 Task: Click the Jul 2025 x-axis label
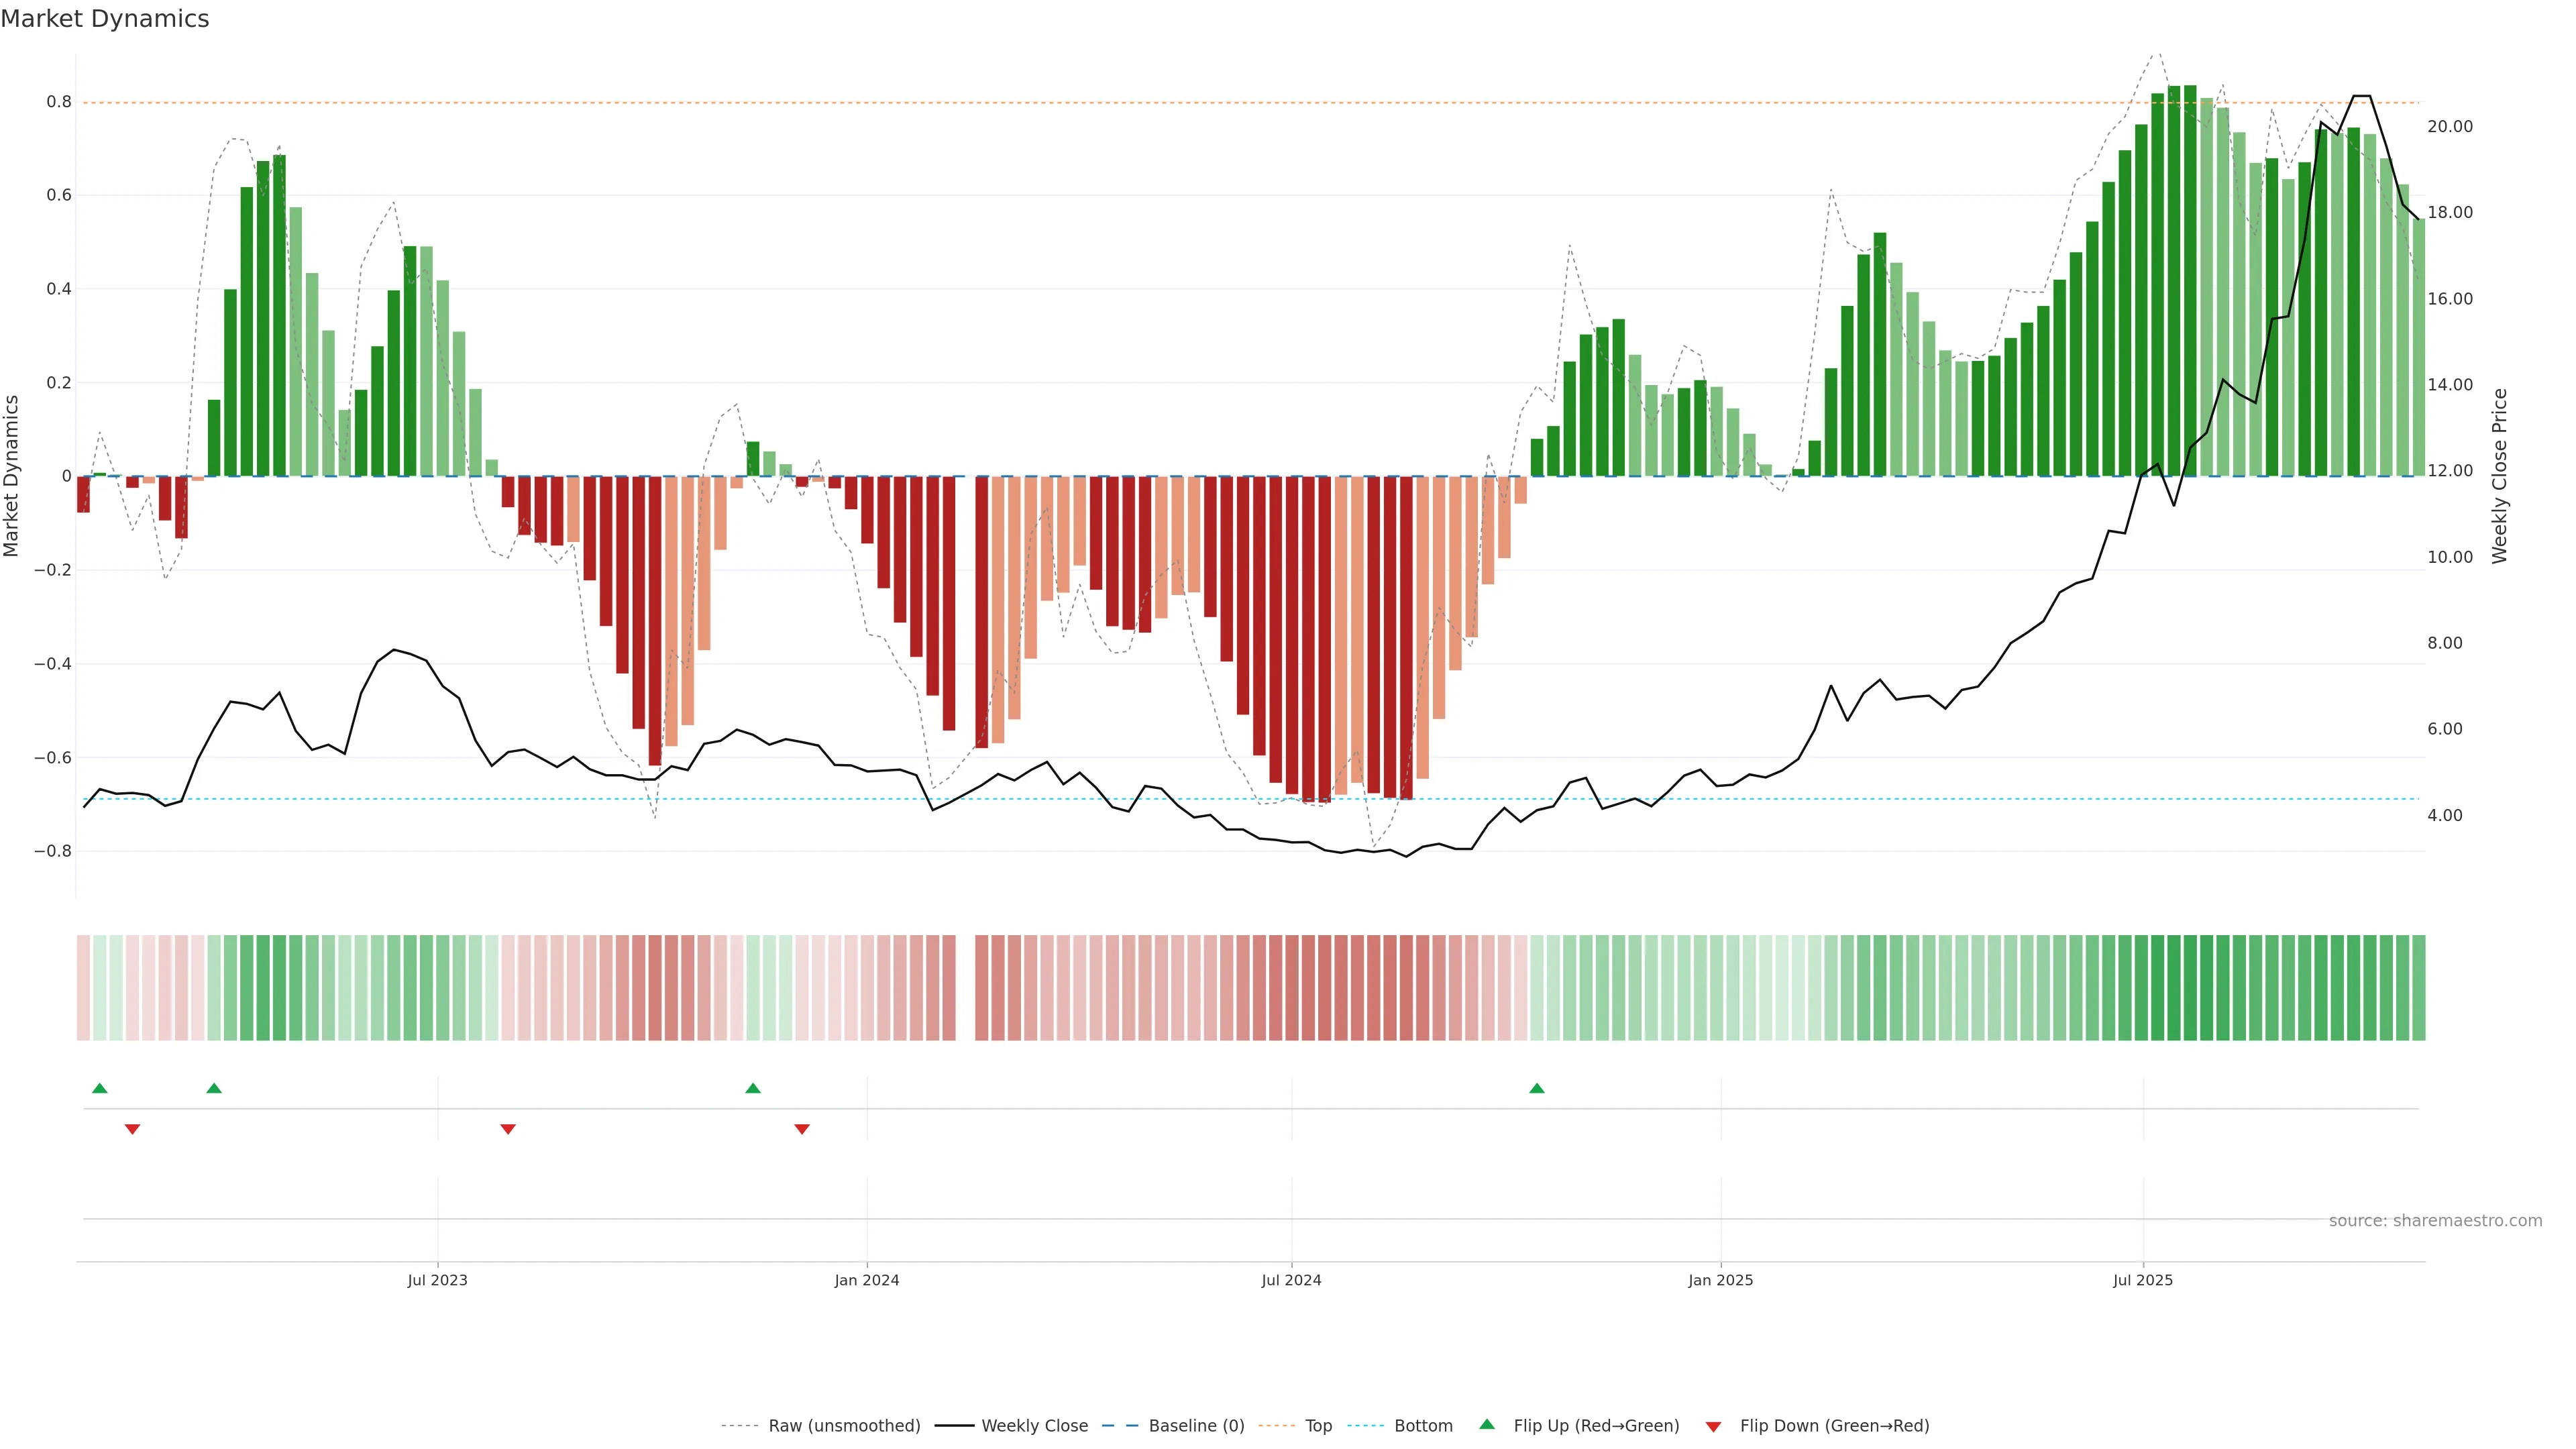coord(2143,1280)
